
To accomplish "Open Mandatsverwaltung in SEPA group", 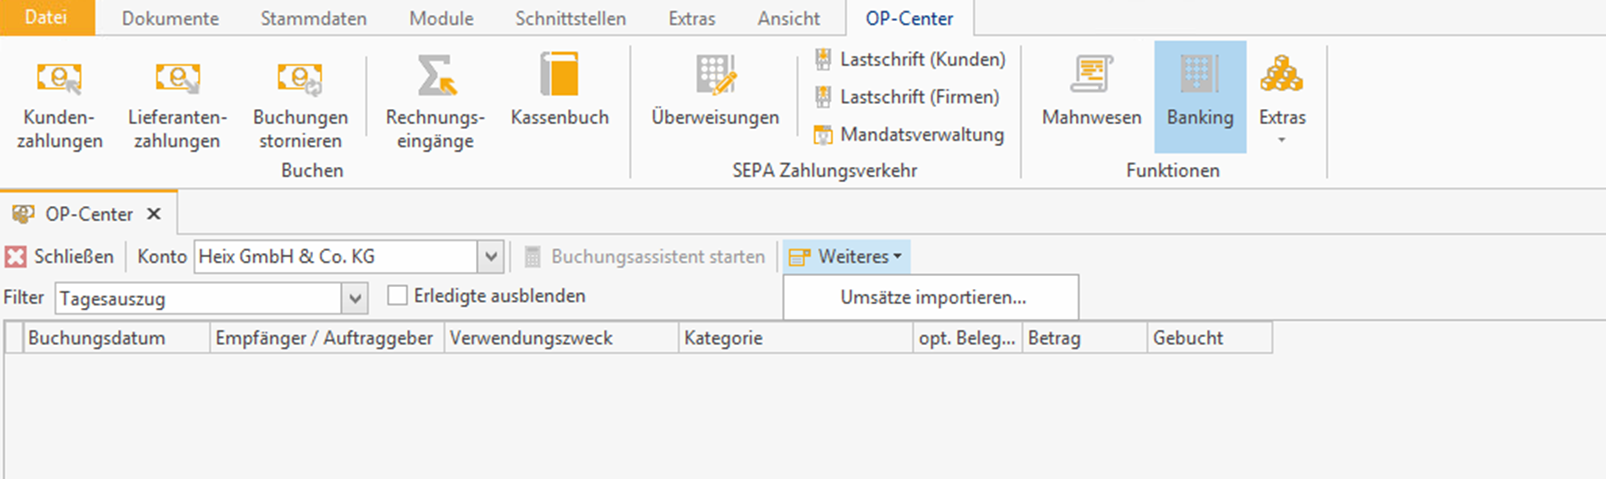I will (921, 134).
